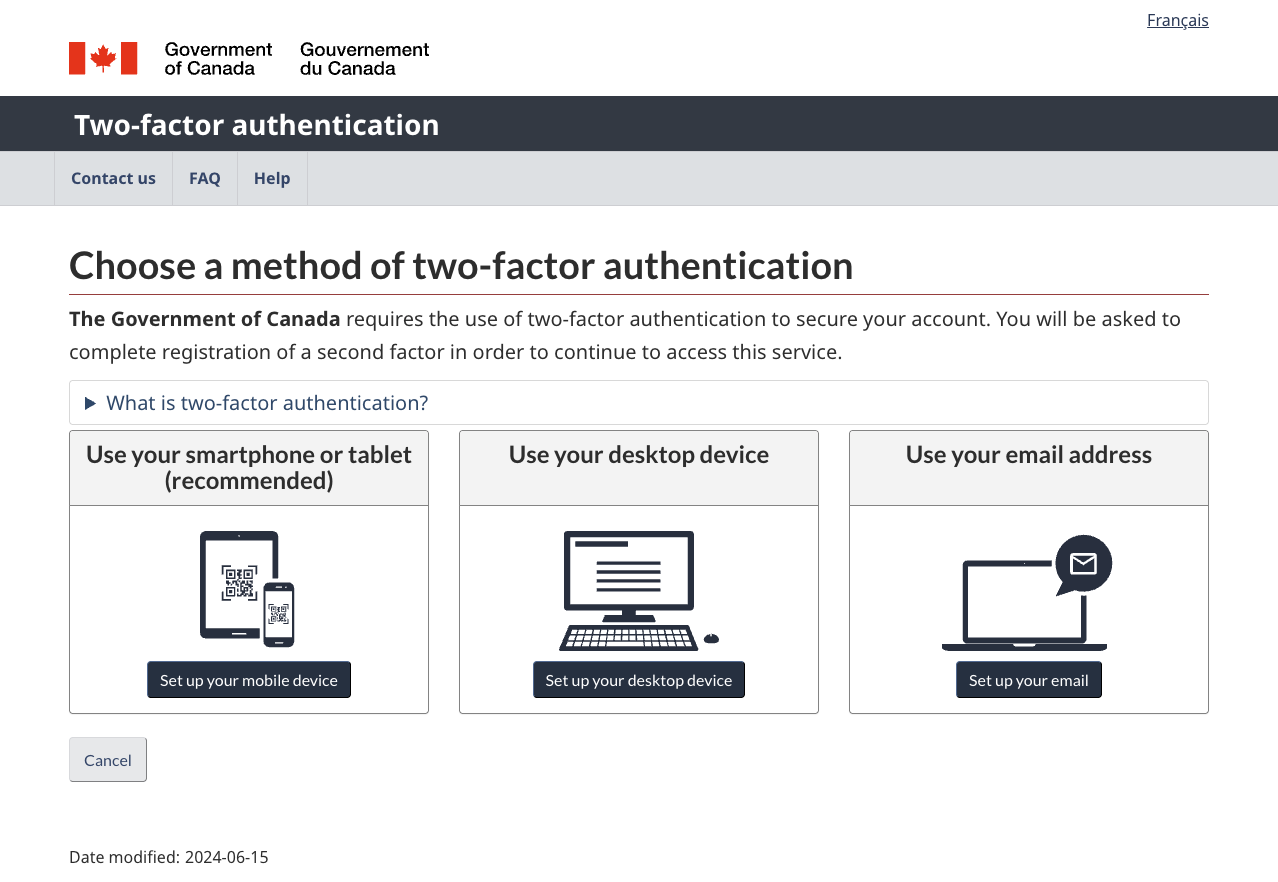Expand the What is two-factor authentication section
Screen dimensions: 1278x882
point(267,402)
